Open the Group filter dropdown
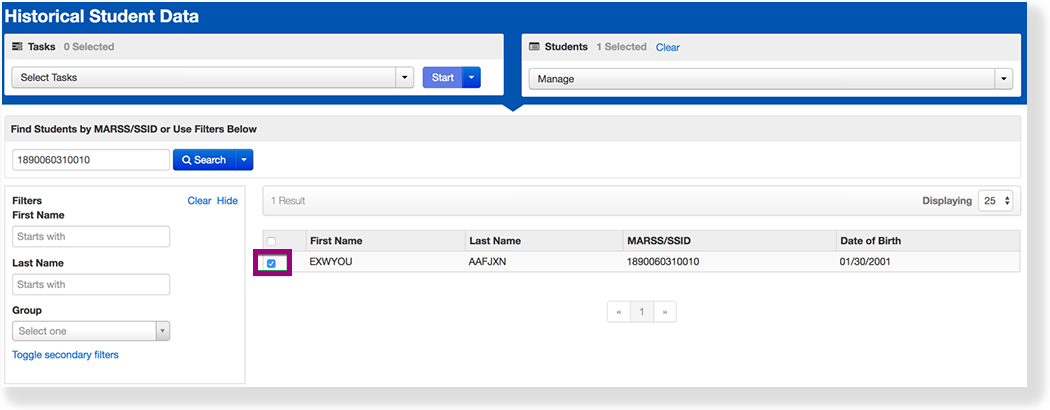This screenshot has width=1050, height=410. [91, 331]
